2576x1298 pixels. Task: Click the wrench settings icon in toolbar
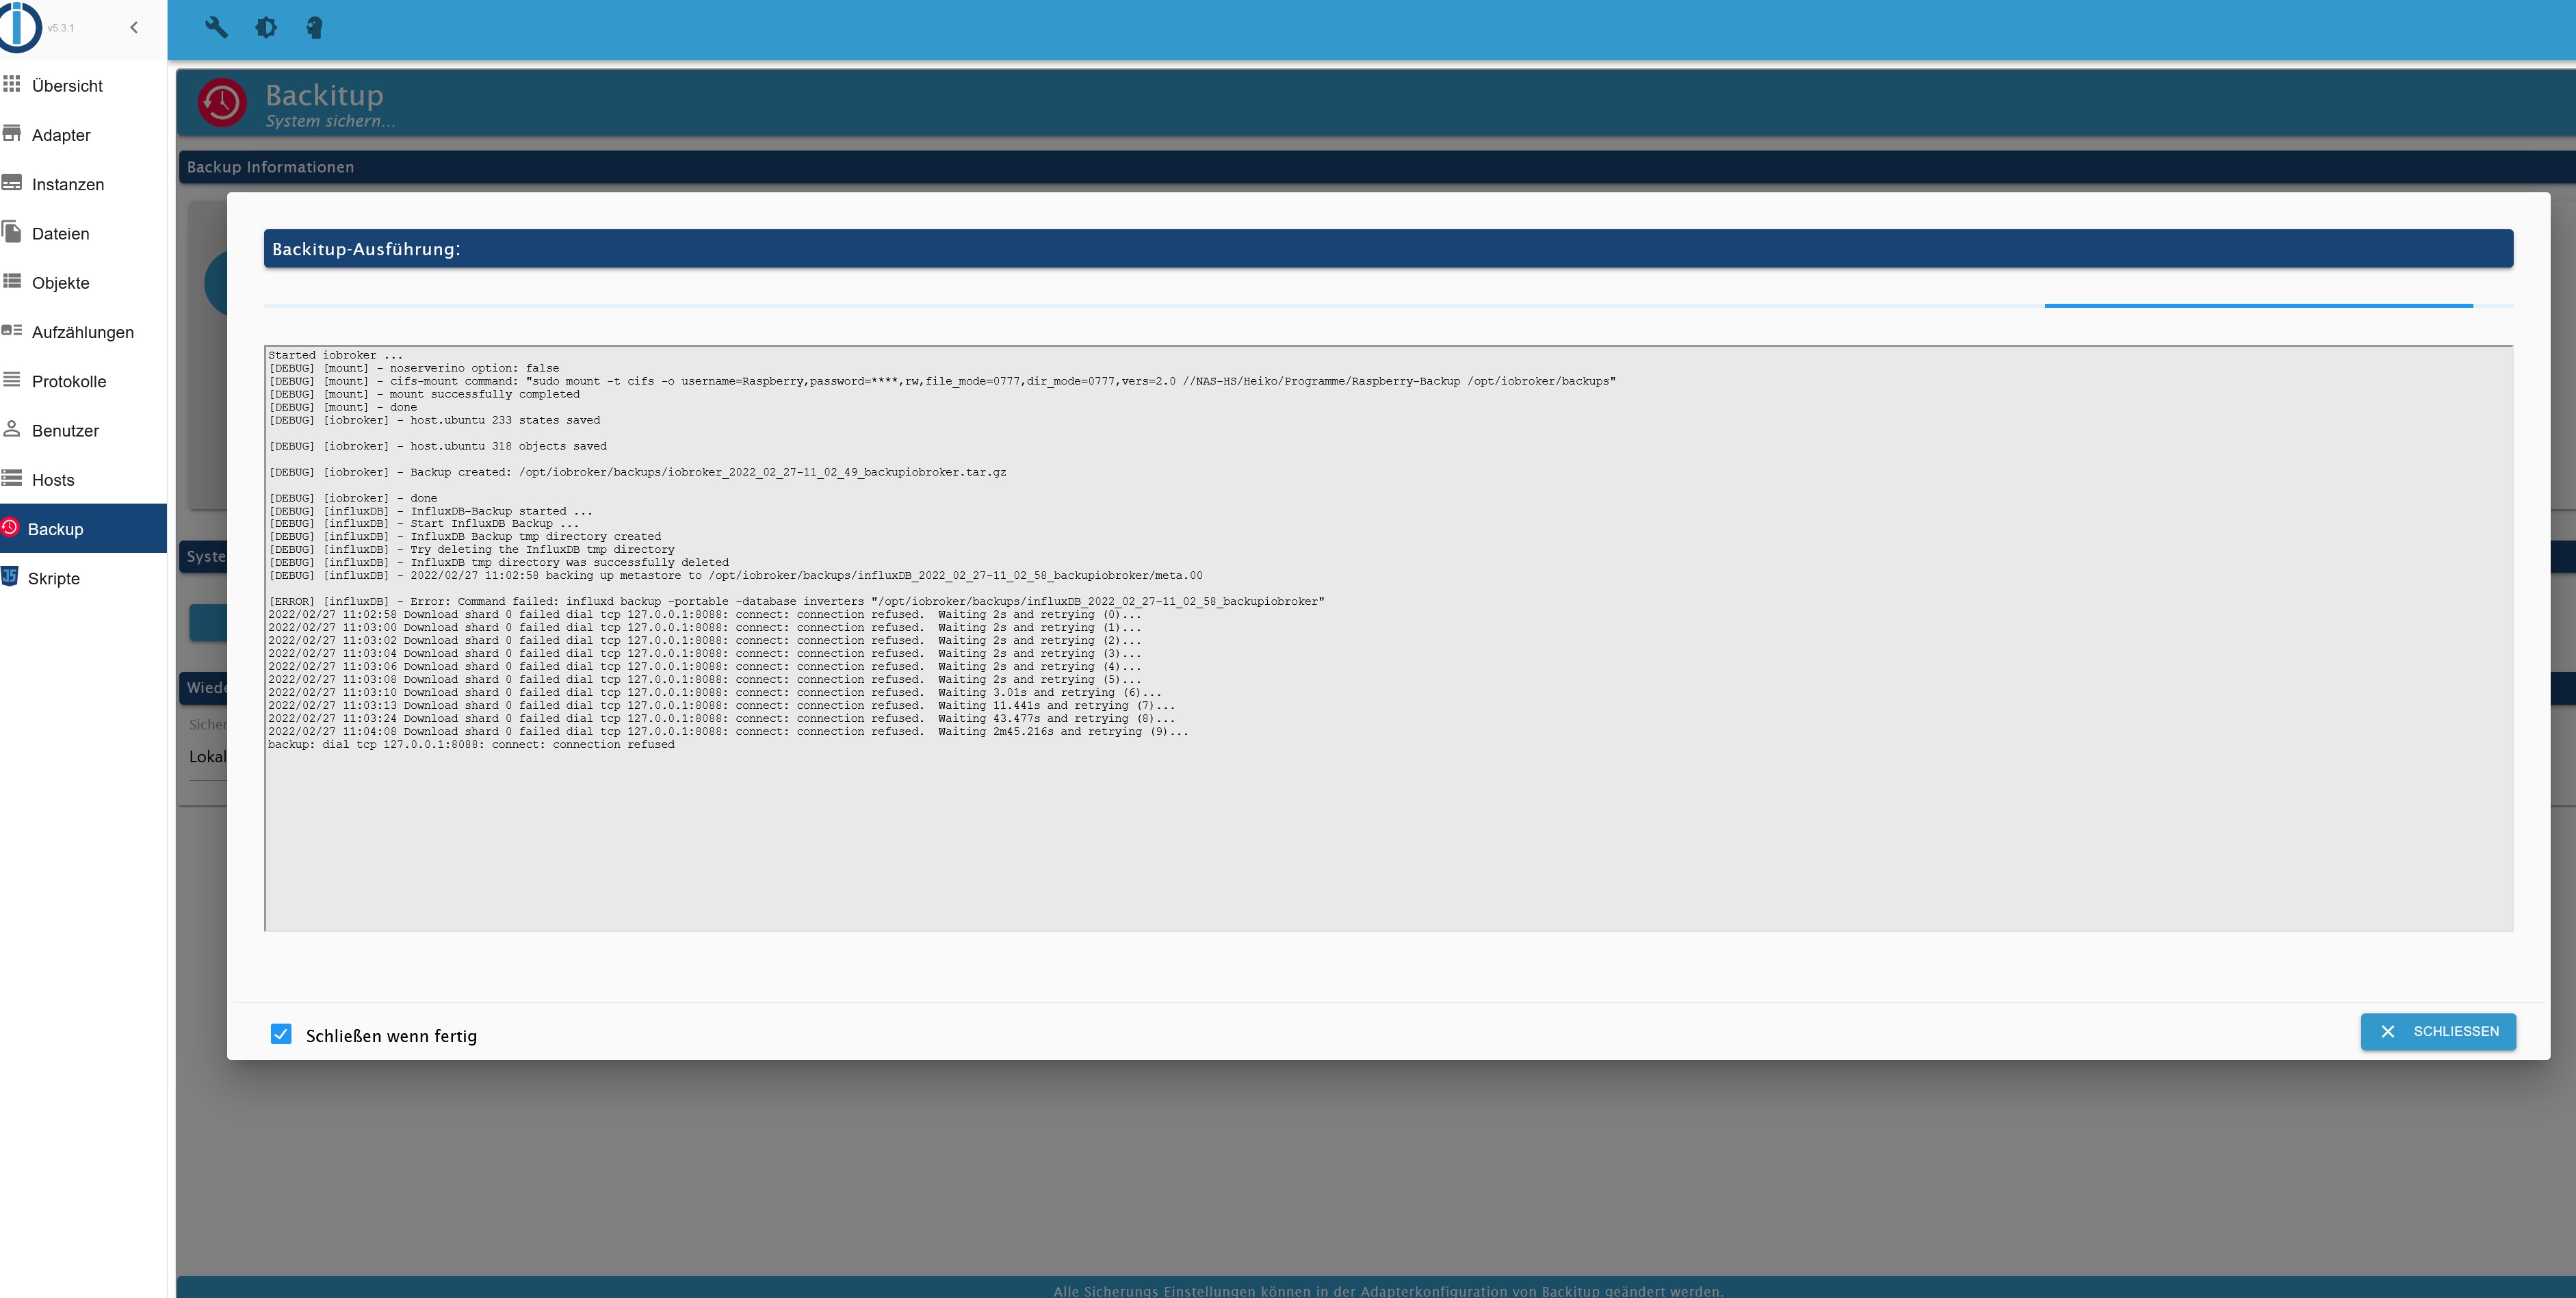[218, 28]
